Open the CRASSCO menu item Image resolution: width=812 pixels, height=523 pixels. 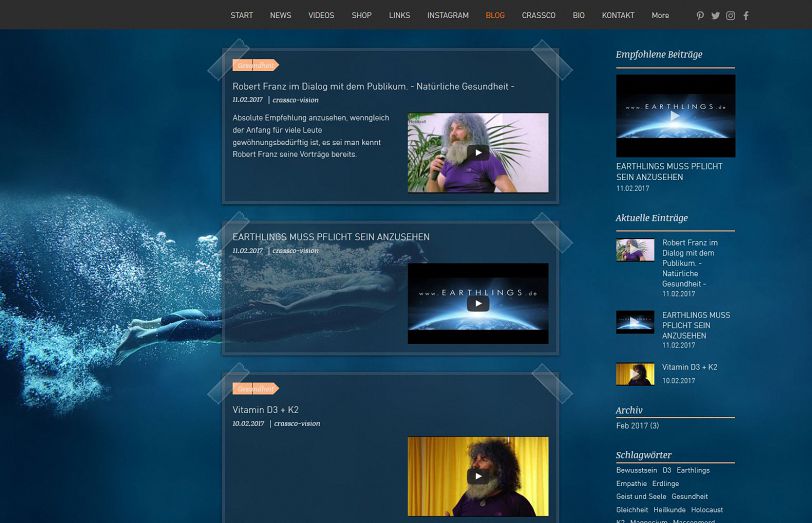coord(539,16)
